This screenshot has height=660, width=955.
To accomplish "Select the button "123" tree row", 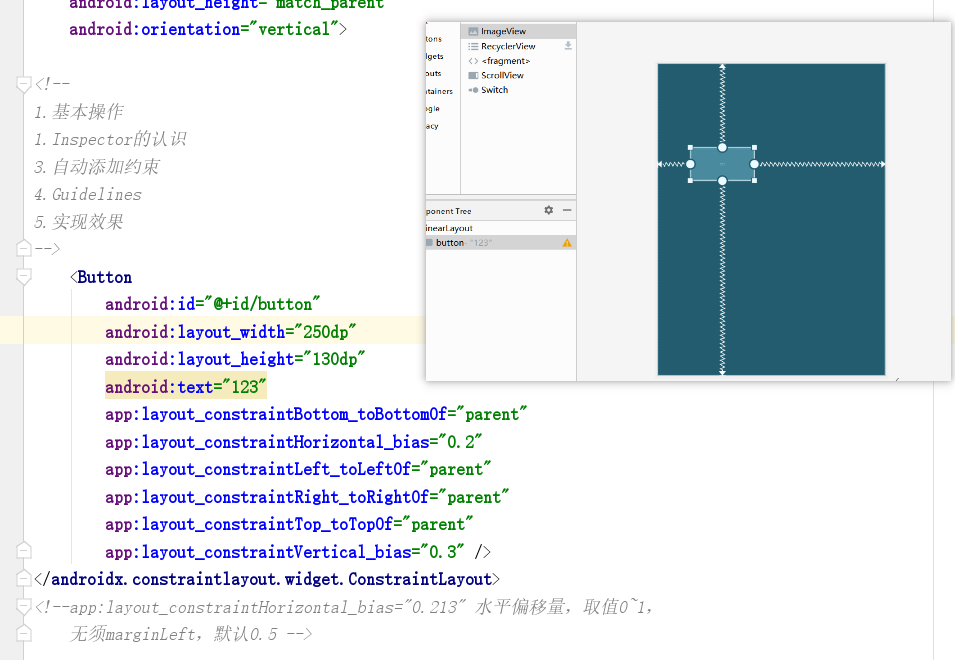I will [501, 243].
